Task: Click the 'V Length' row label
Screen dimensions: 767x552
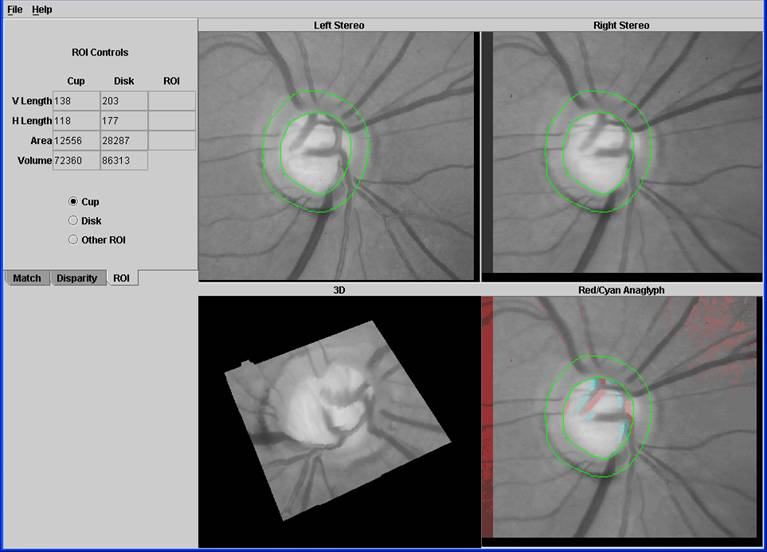Action: pos(32,101)
